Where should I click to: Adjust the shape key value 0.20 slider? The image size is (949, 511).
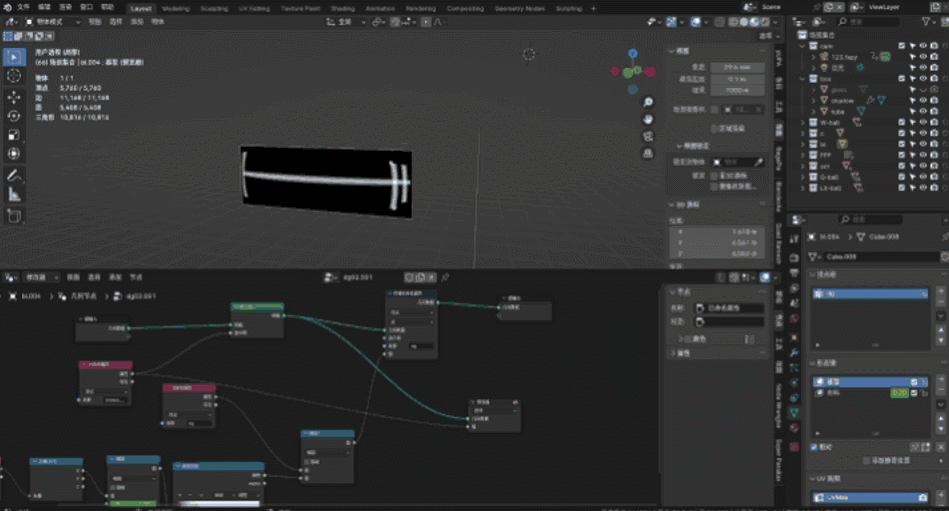(899, 392)
